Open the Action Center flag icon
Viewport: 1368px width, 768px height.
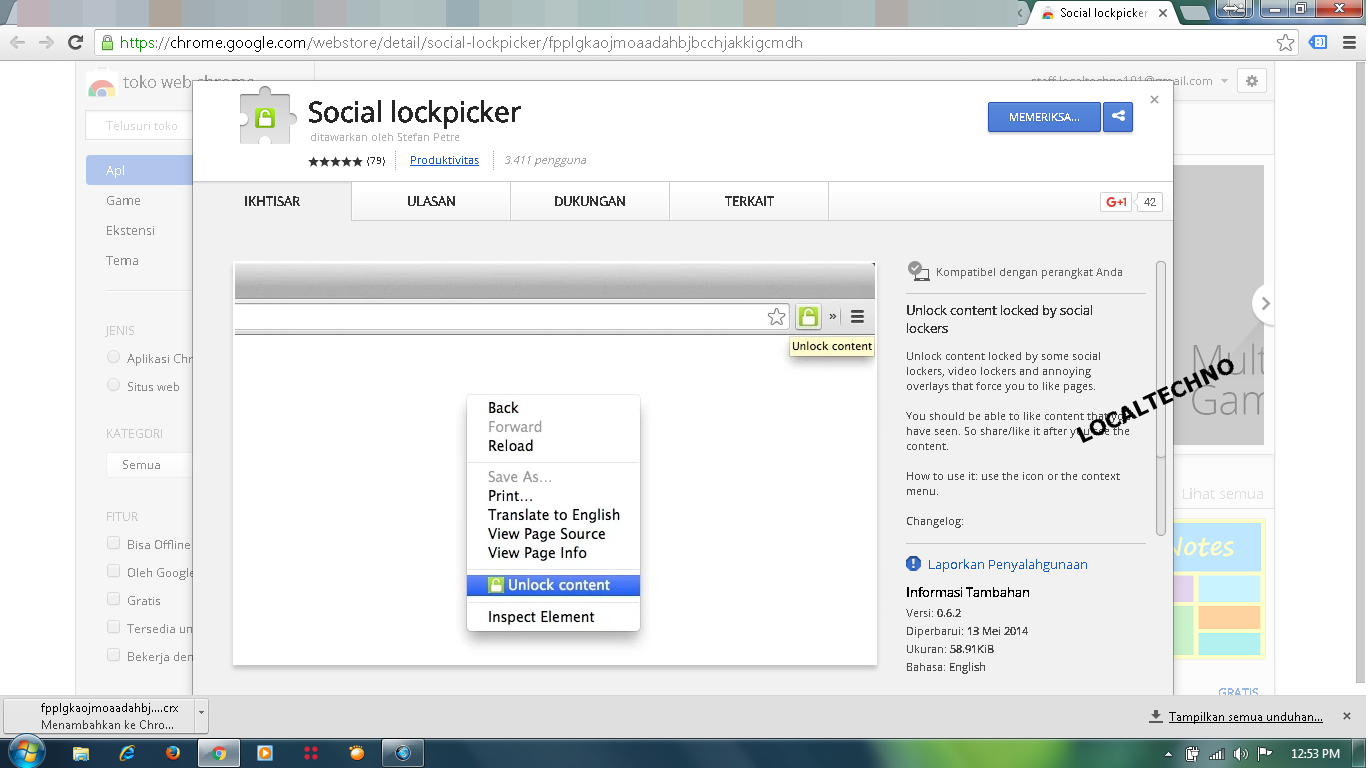coord(1265,754)
